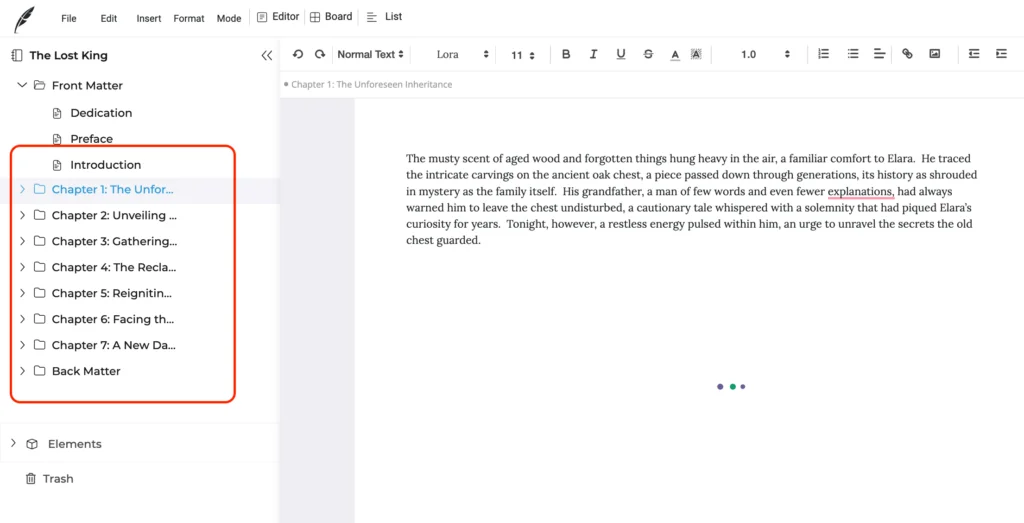This screenshot has width=1024, height=523.
Task: Click the Back Matter folder icon
Action: [39, 371]
